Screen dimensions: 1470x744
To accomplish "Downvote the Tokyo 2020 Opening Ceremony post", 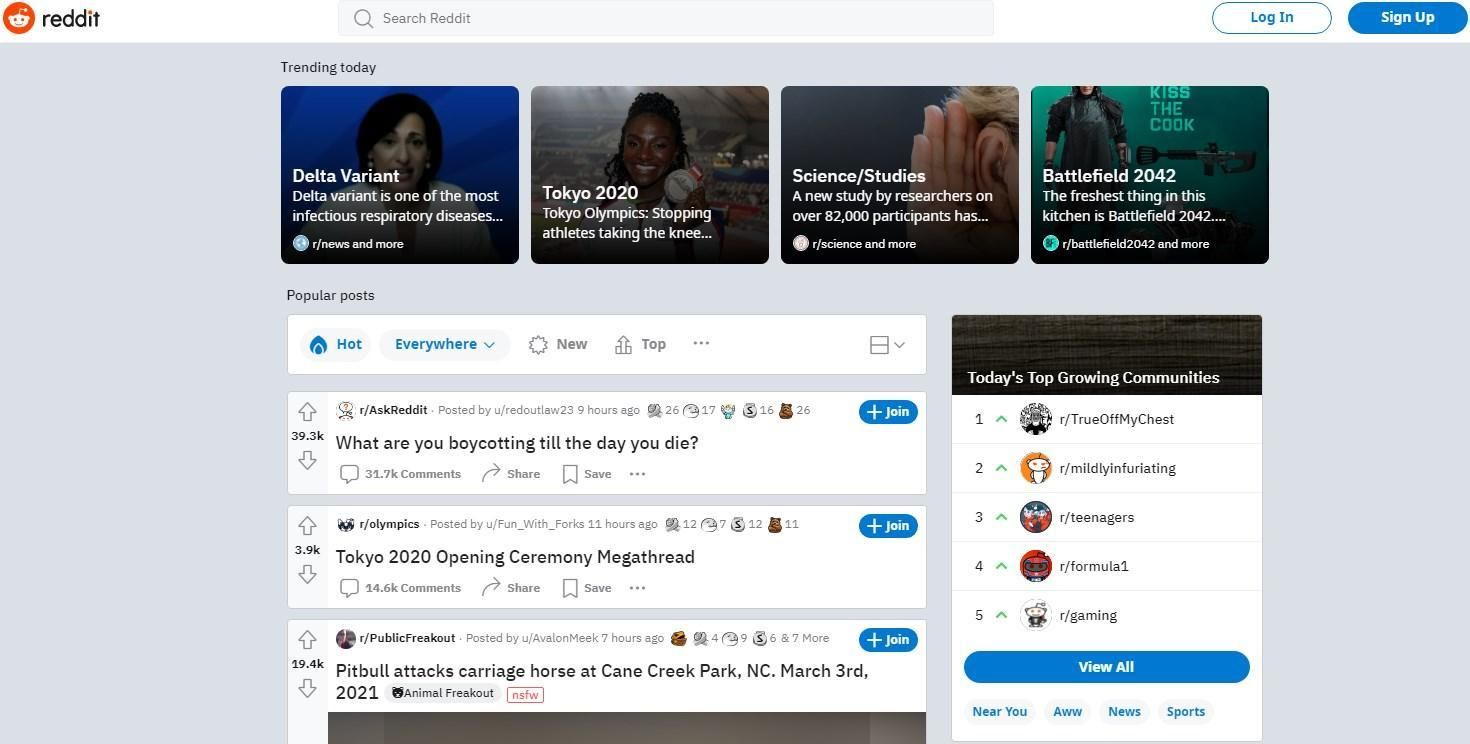I will 307,574.
